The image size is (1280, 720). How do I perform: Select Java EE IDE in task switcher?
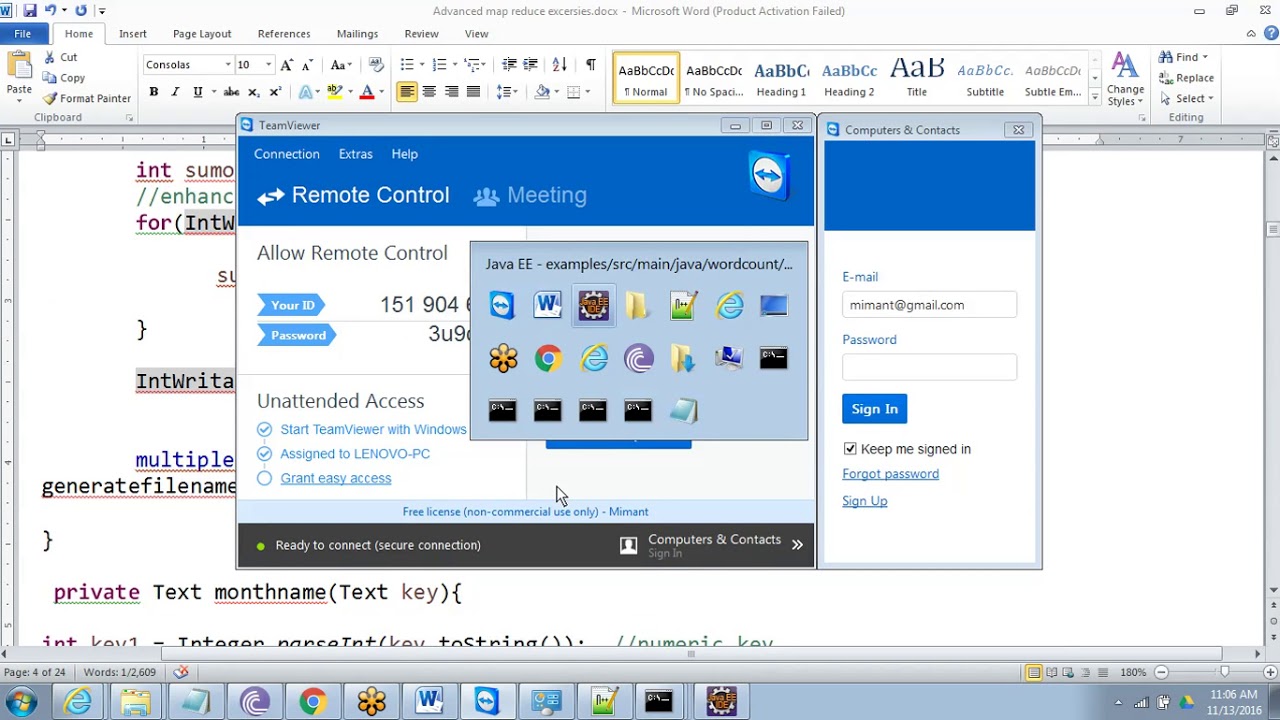pyautogui.click(x=593, y=305)
